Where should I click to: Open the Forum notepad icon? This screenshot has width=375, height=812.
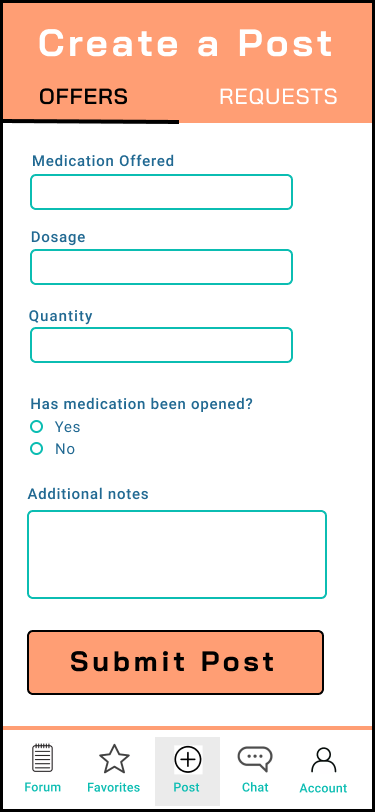(x=42, y=758)
